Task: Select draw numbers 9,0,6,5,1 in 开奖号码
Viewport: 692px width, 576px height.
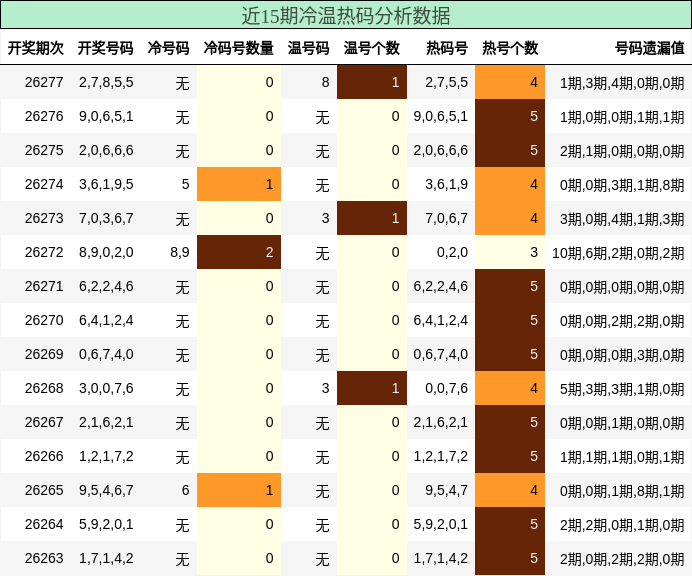Action: coord(106,116)
